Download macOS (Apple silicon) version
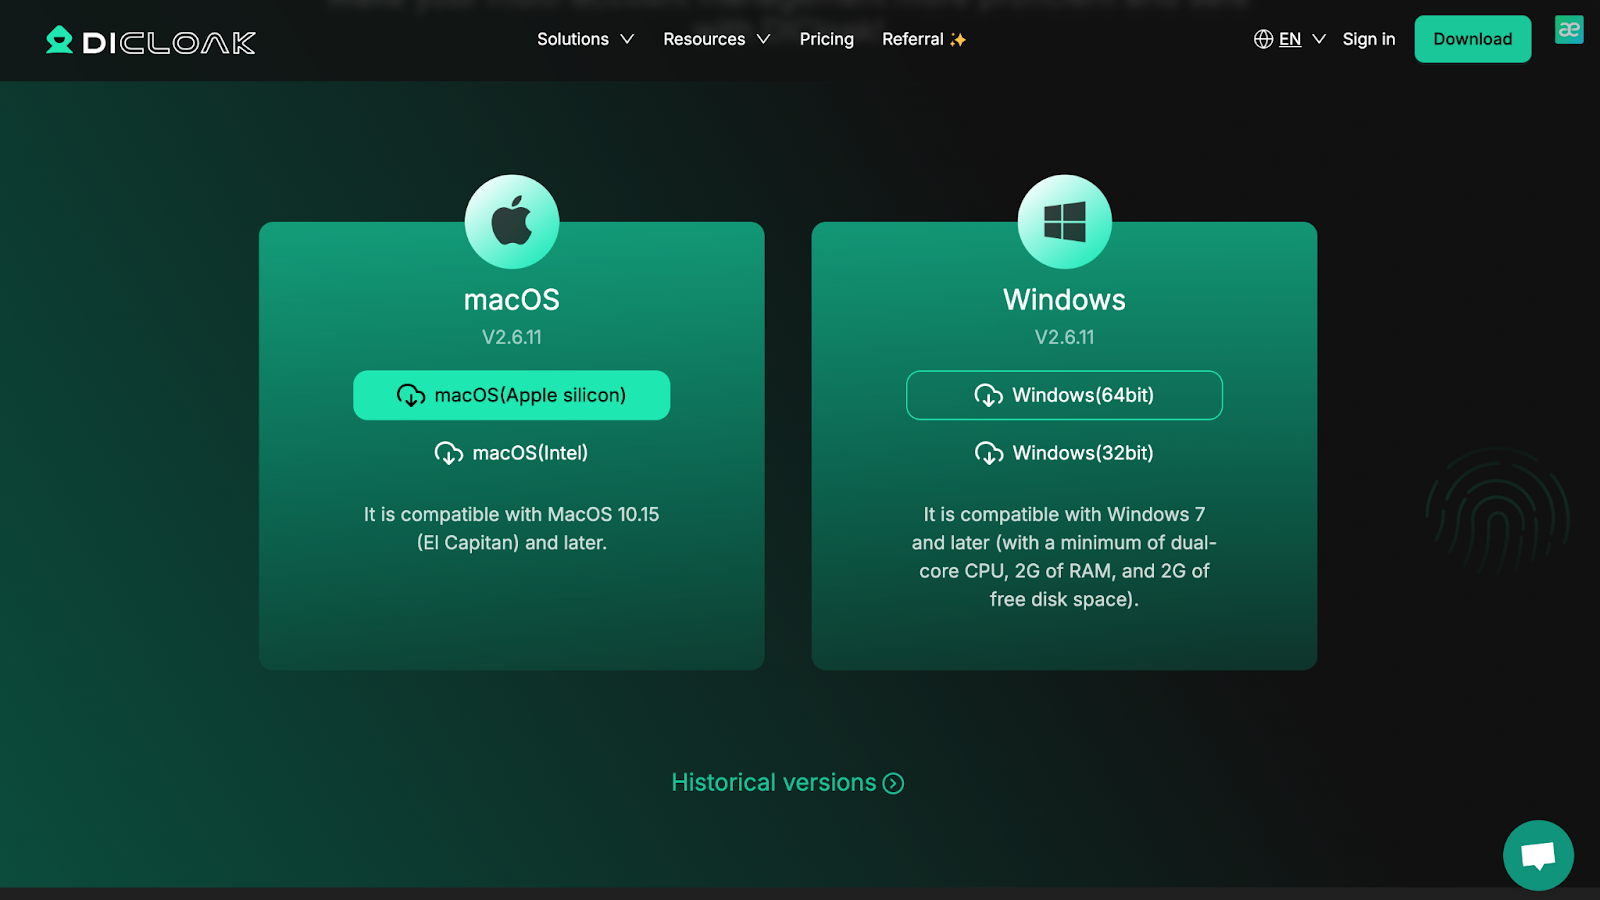 (x=511, y=395)
